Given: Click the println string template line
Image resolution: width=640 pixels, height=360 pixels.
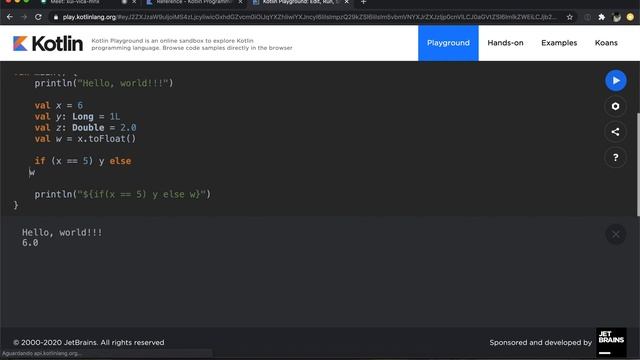Looking at the screenshot, I should (122, 194).
